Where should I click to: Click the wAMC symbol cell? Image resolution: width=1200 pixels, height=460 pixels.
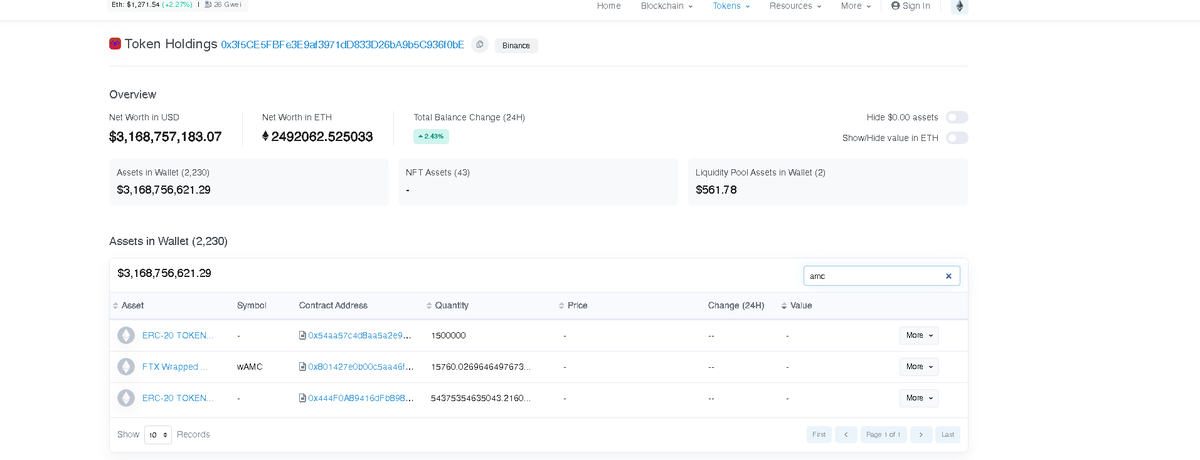[250, 367]
